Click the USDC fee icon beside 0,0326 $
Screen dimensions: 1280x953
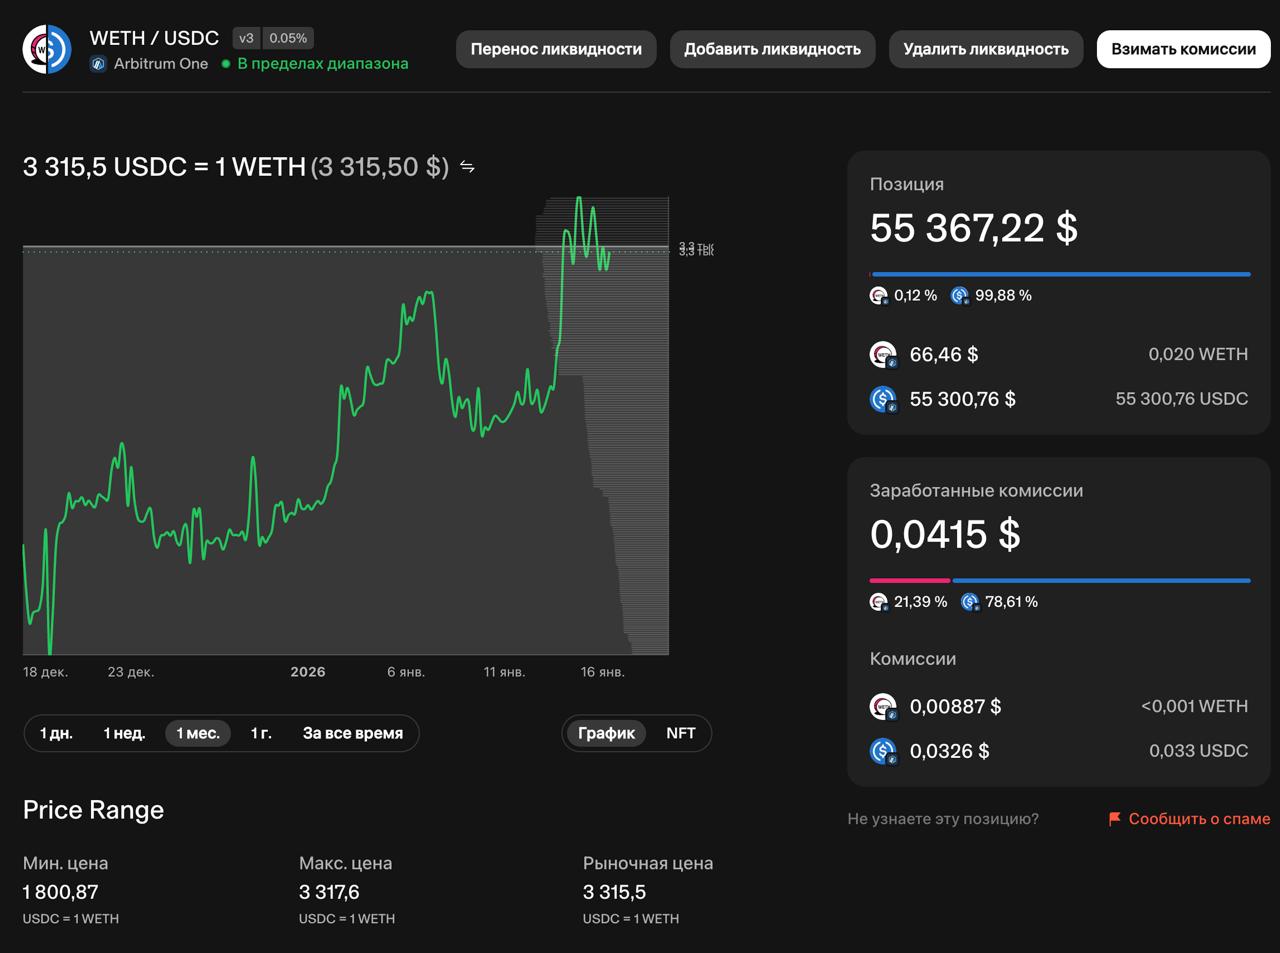(x=883, y=751)
